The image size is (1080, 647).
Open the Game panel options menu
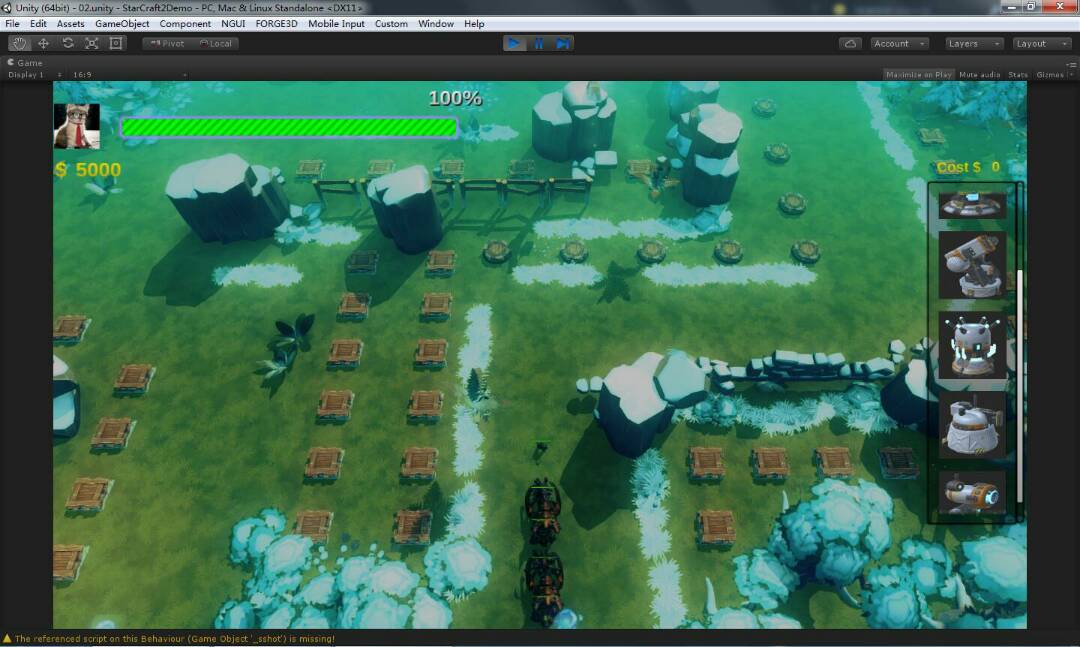point(1071,63)
